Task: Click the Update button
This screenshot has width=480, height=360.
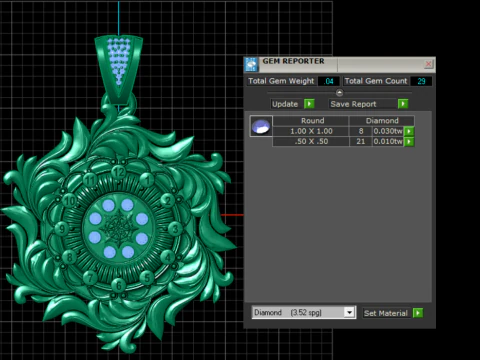Action: [285, 104]
